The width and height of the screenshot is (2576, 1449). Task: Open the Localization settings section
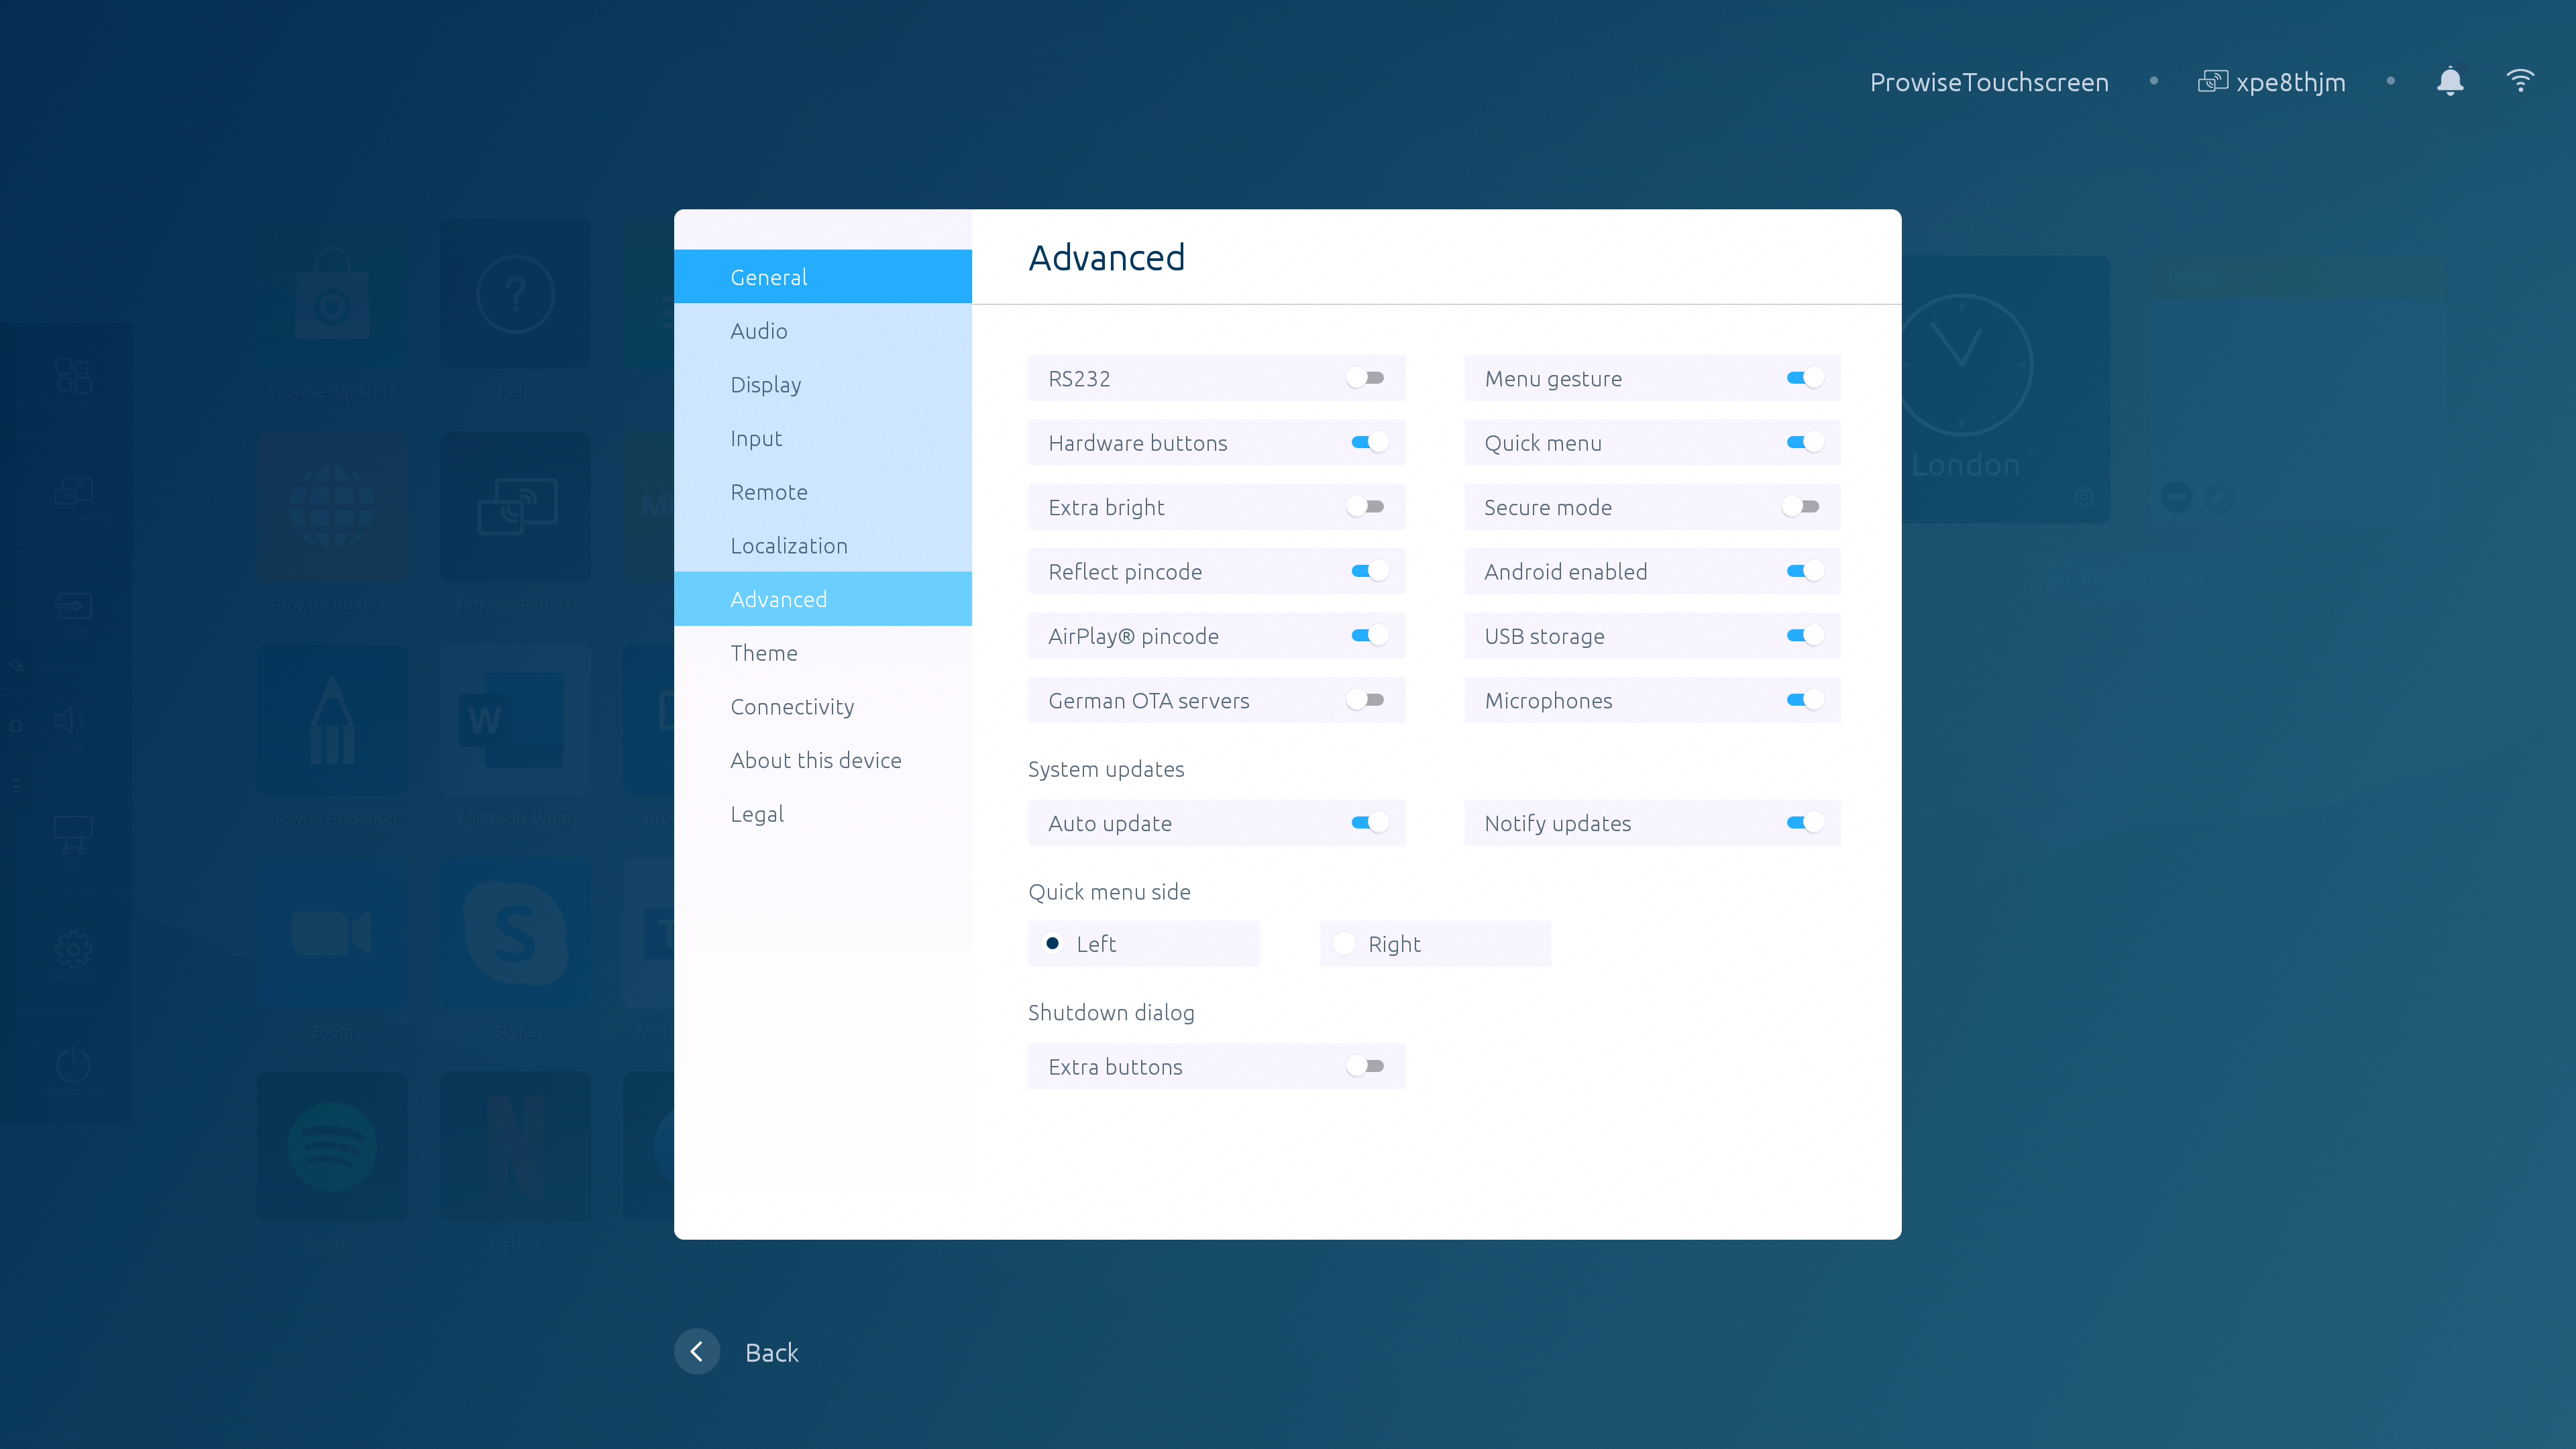pyautogui.click(x=823, y=545)
